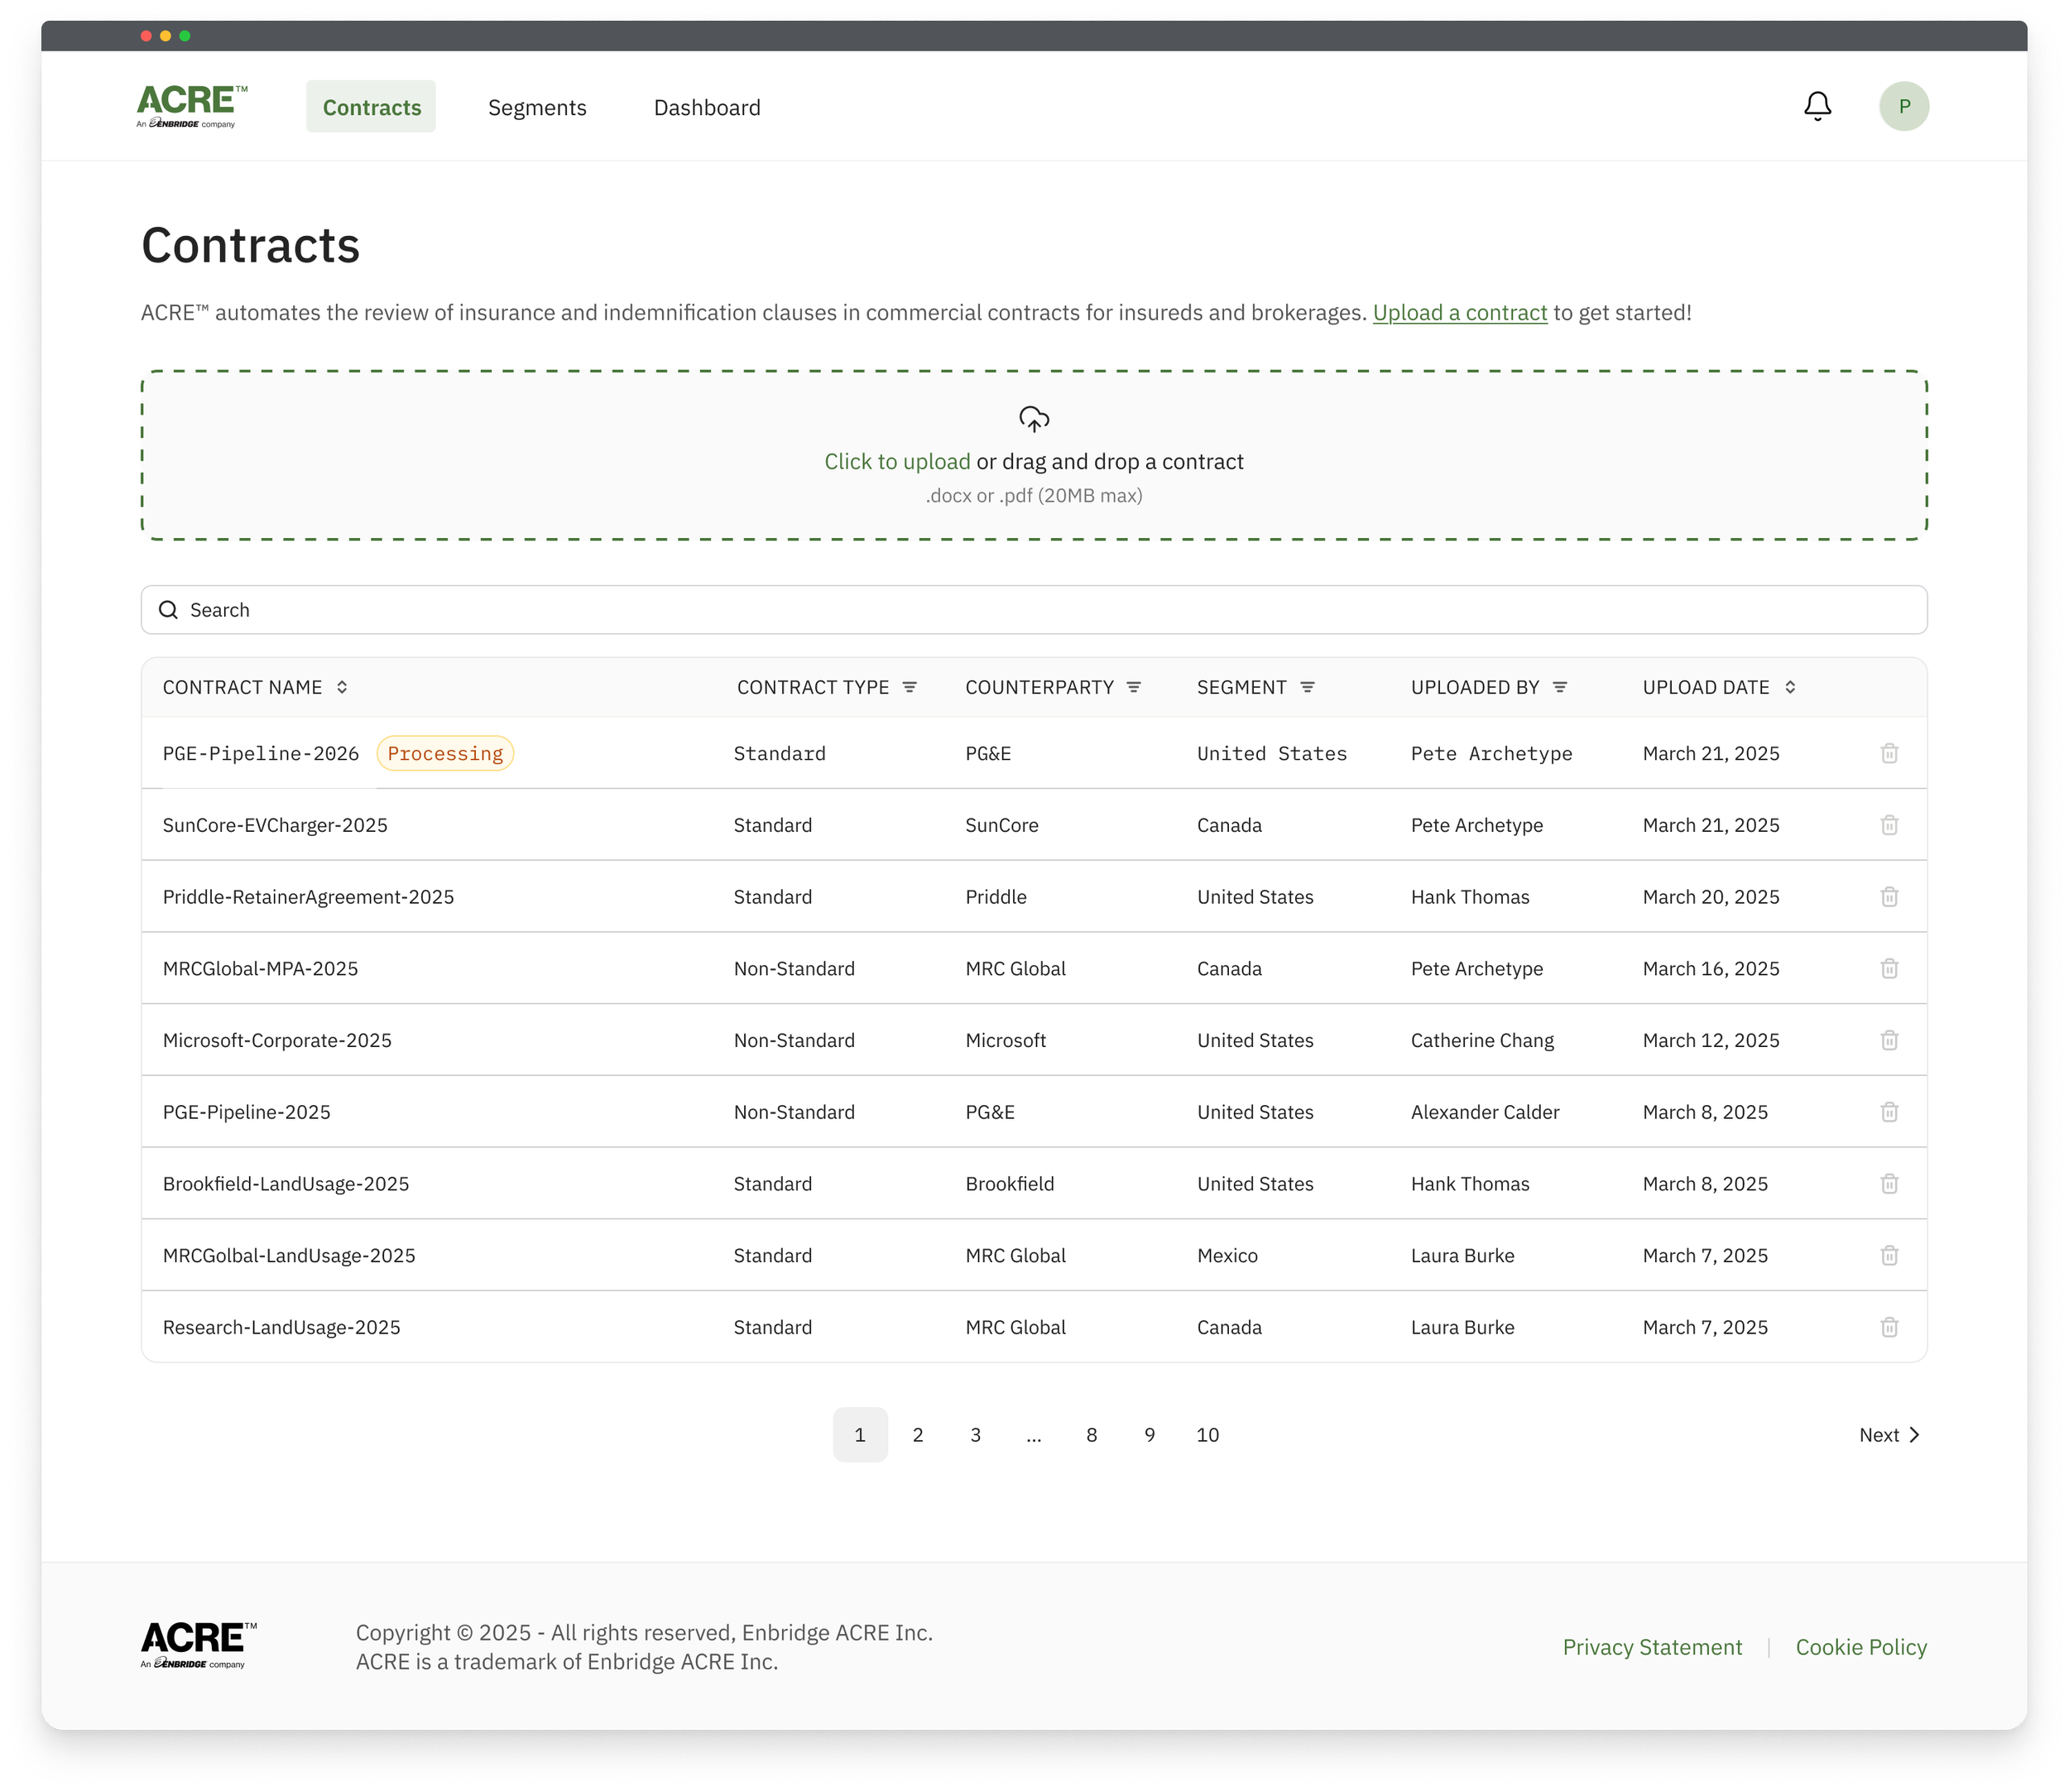The image size is (2069, 1792).
Task: Switch to the Dashboard tab
Action: click(x=706, y=107)
